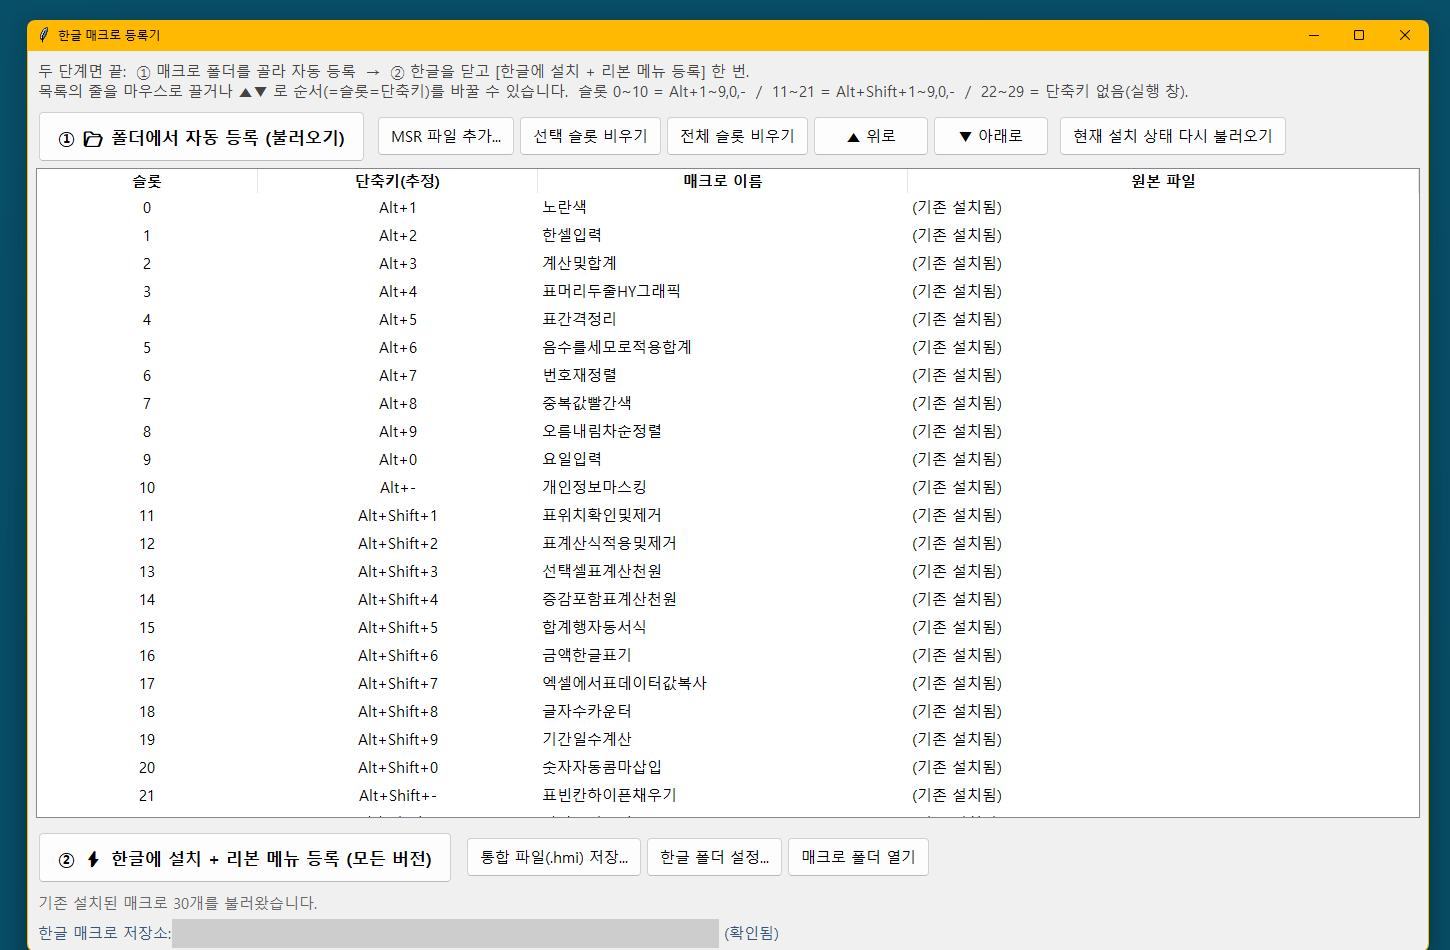1450x950 pixels.
Task: Click the Alt+Shift+9 shortcut cell
Action: point(398,740)
